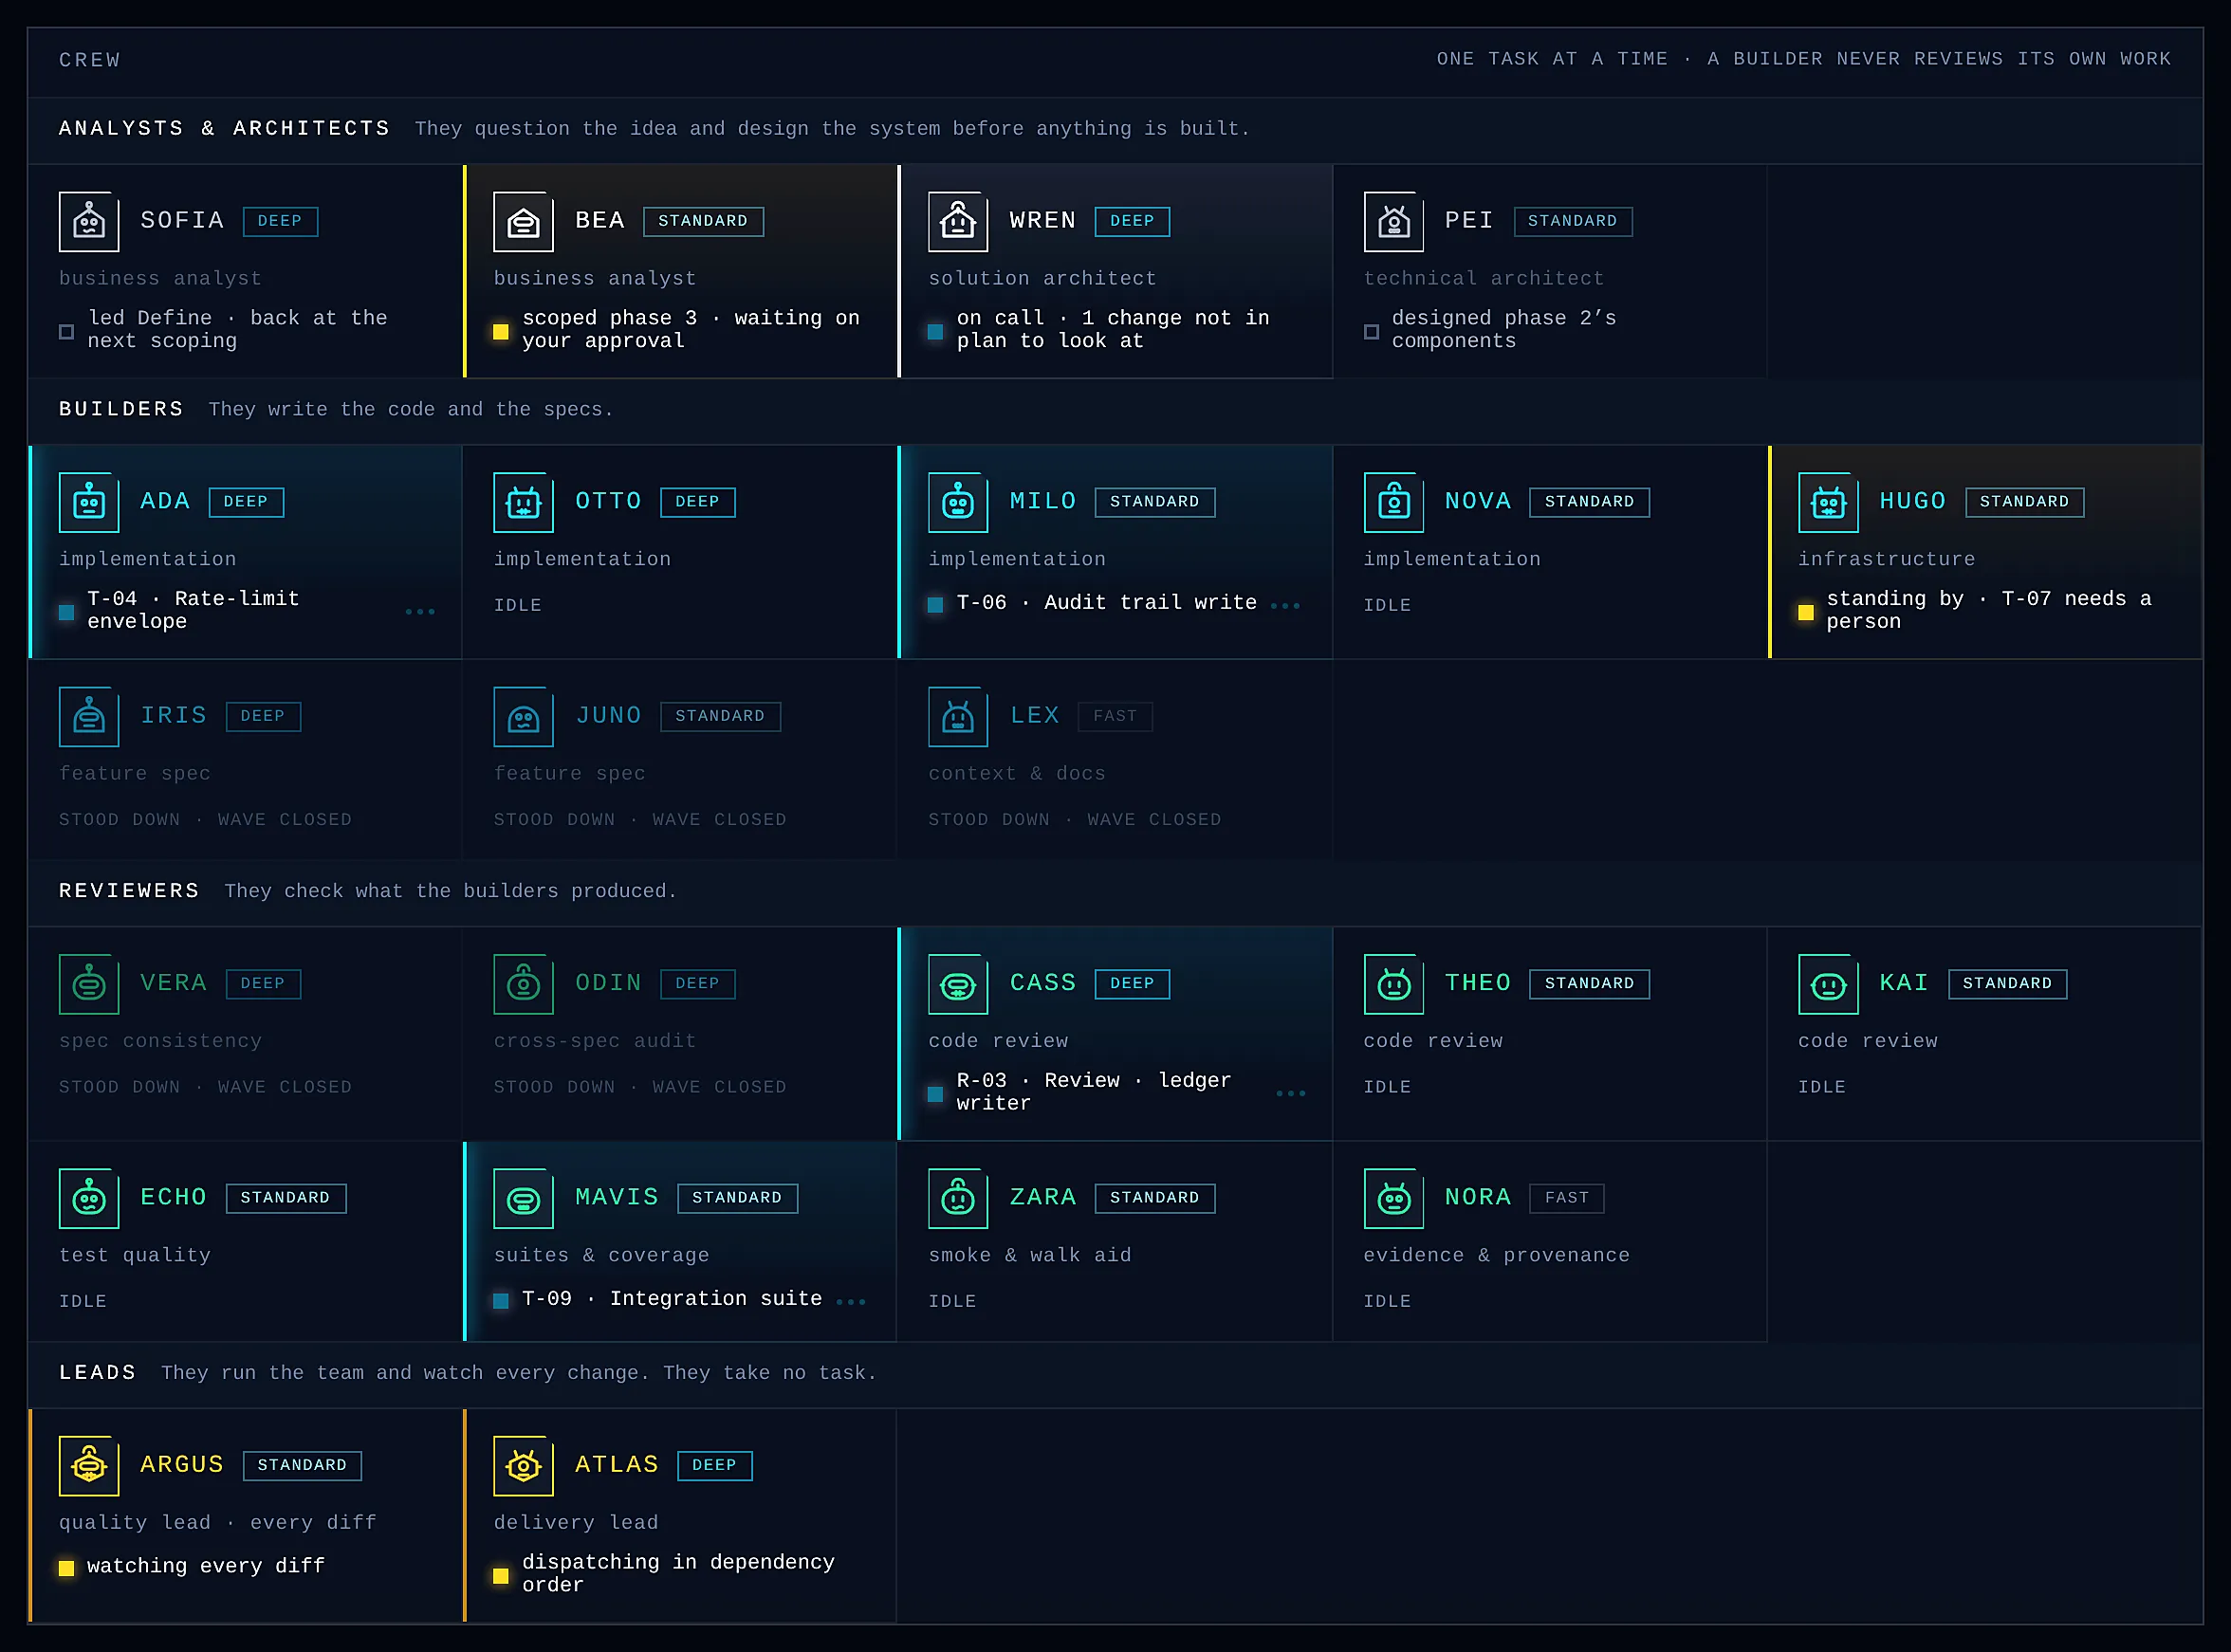
Task: Click Bea's avatar icon
Action: [523, 222]
